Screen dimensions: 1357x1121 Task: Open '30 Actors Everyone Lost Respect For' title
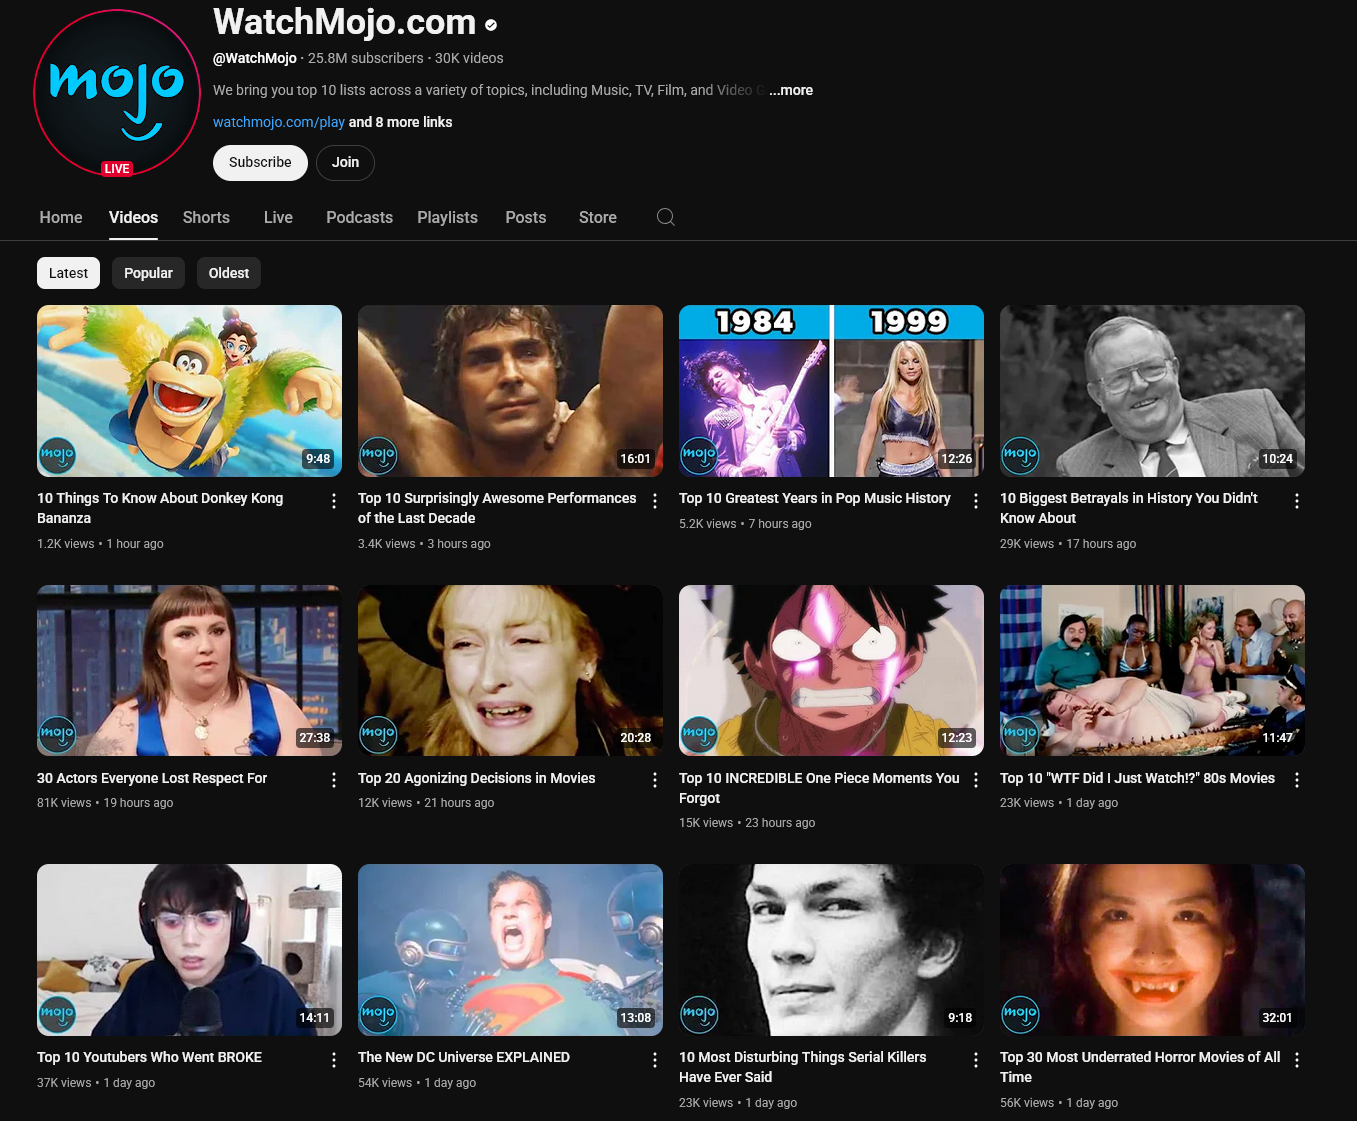tap(152, 778)
